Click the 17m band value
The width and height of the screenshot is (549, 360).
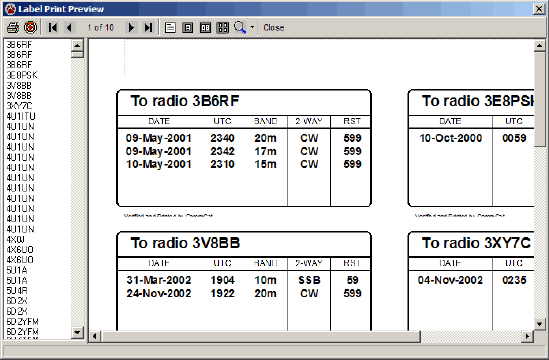click(265, 151)
